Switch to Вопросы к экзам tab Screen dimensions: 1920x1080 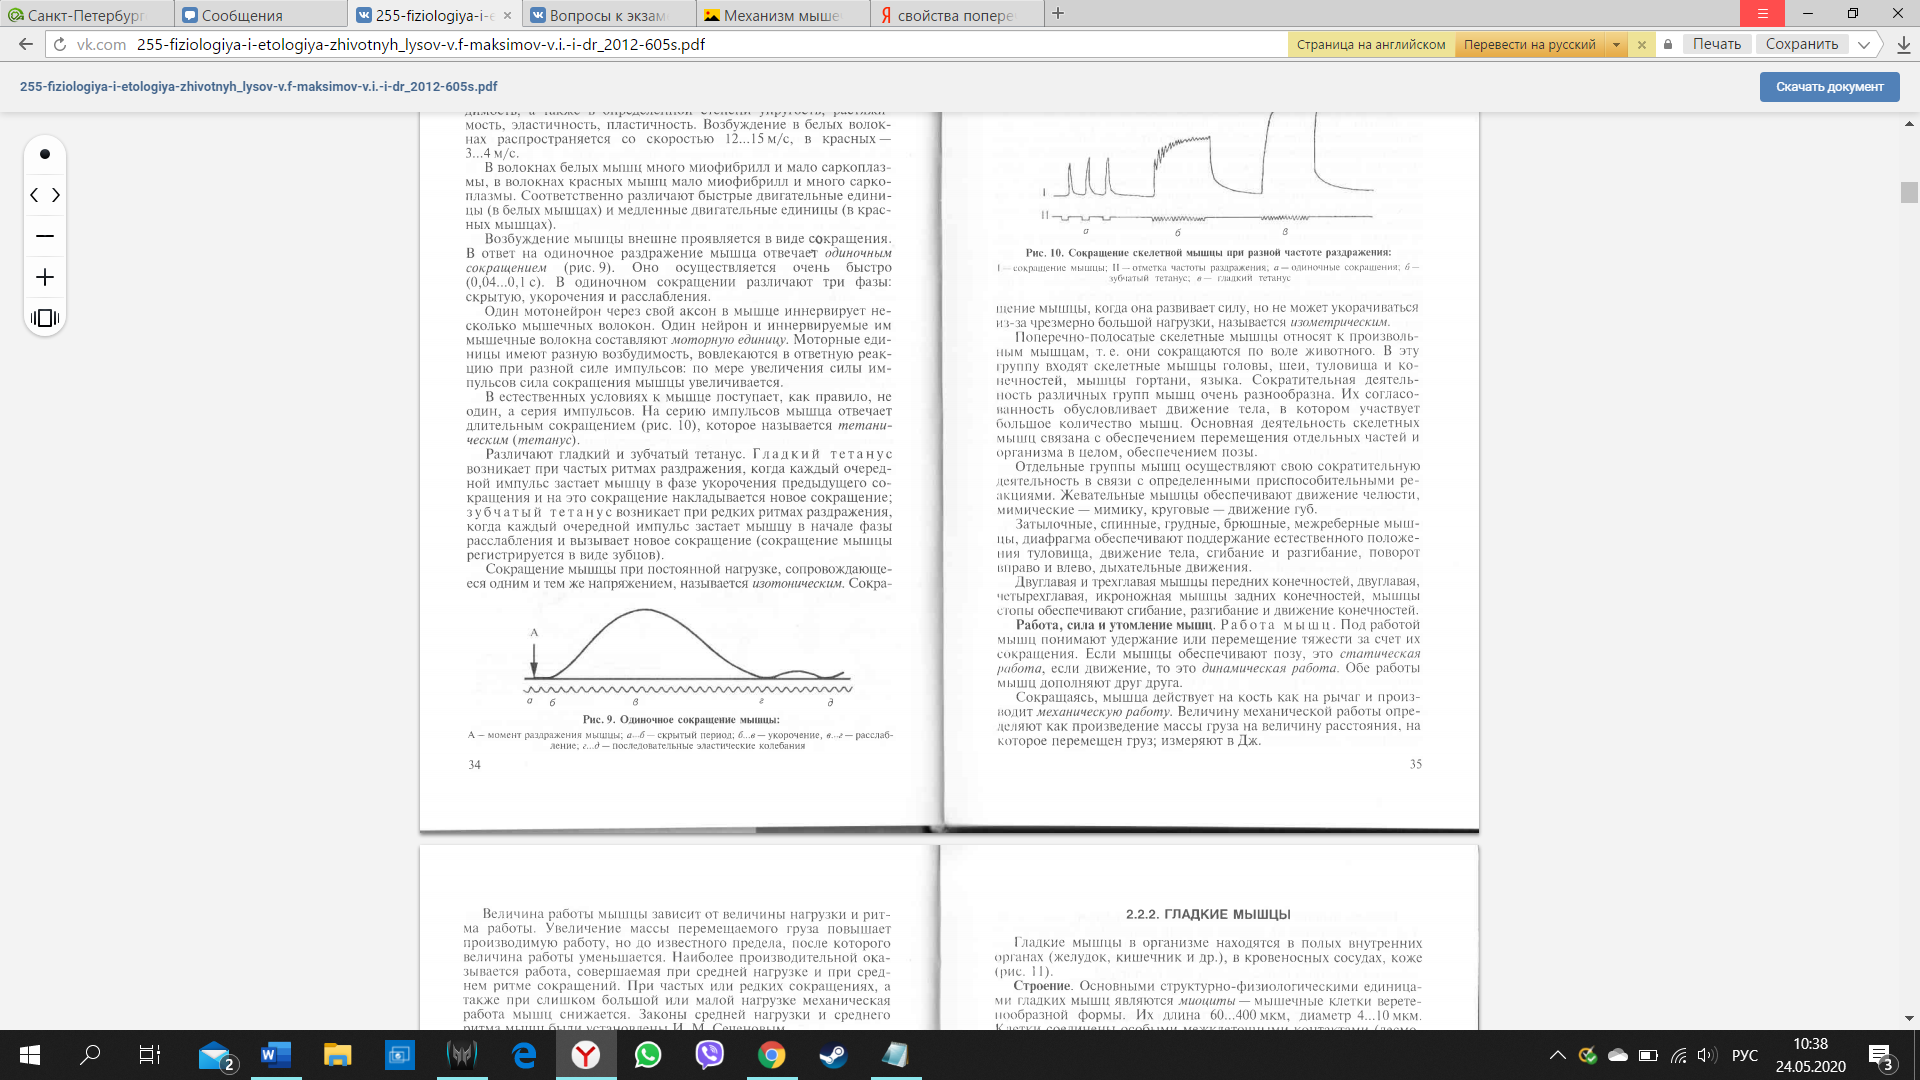pos(607,15)
